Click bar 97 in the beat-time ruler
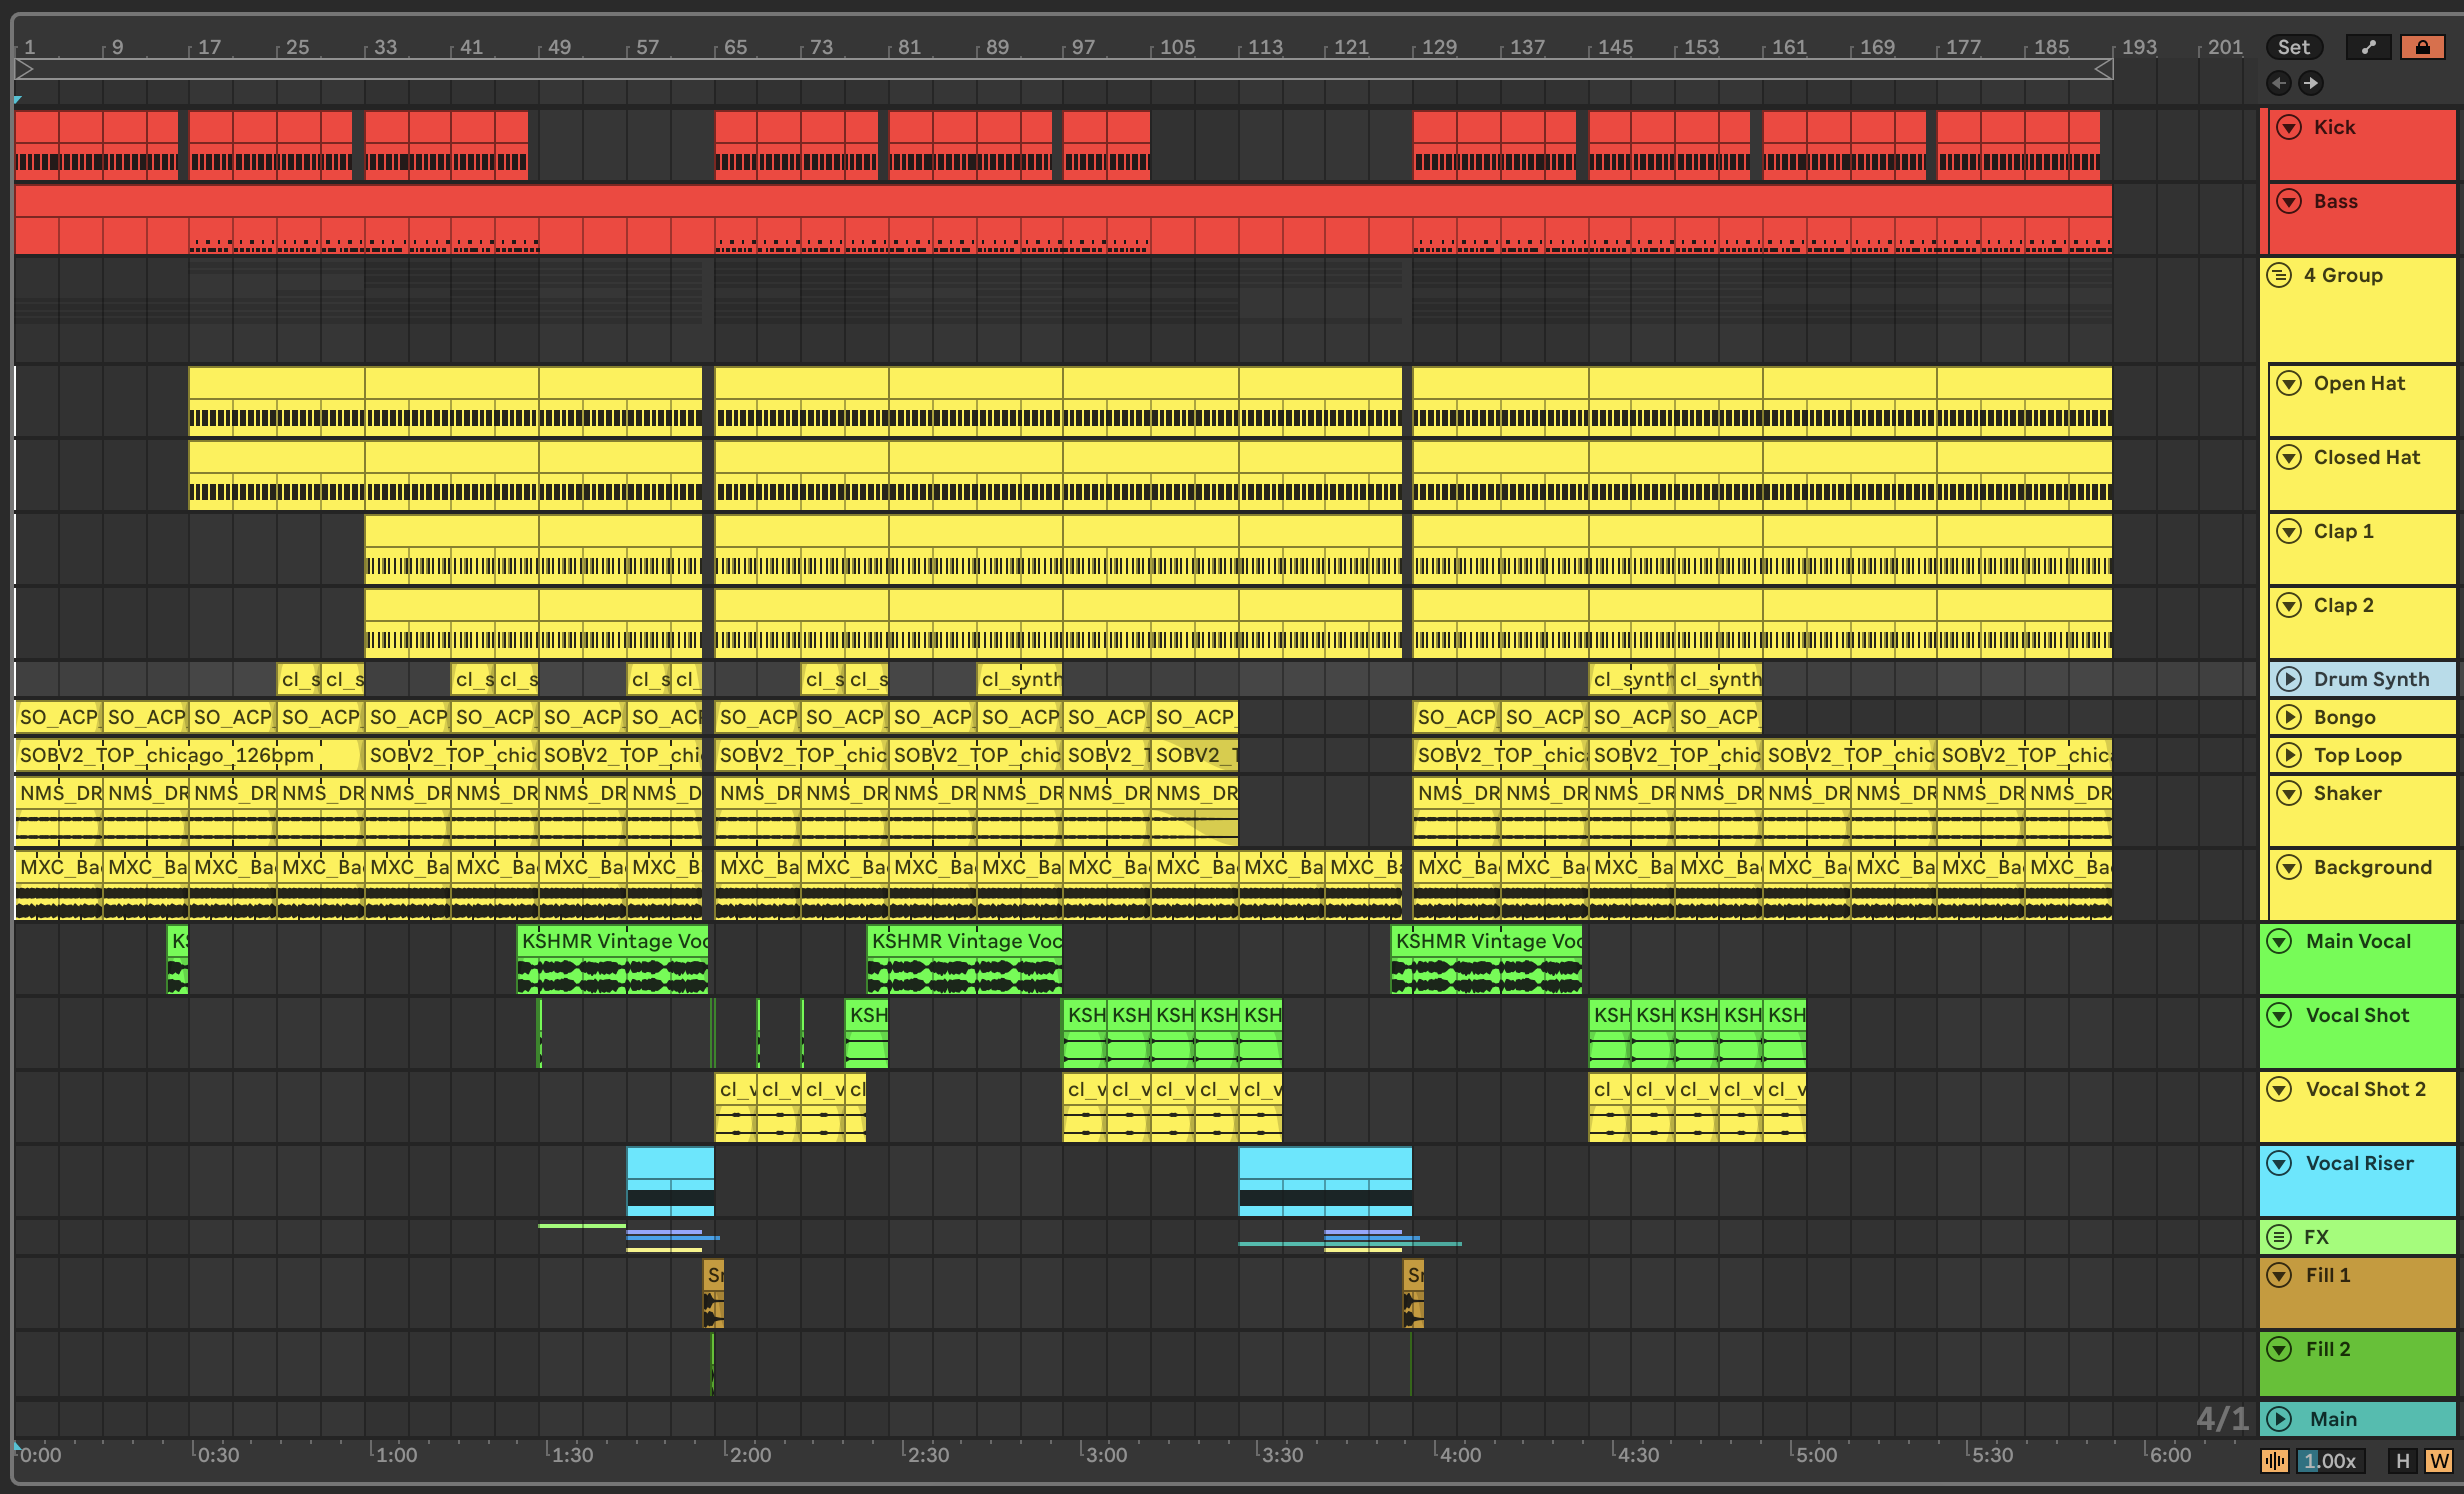This screenshot has height=1494, width=2464. (x=1083, y=47)
